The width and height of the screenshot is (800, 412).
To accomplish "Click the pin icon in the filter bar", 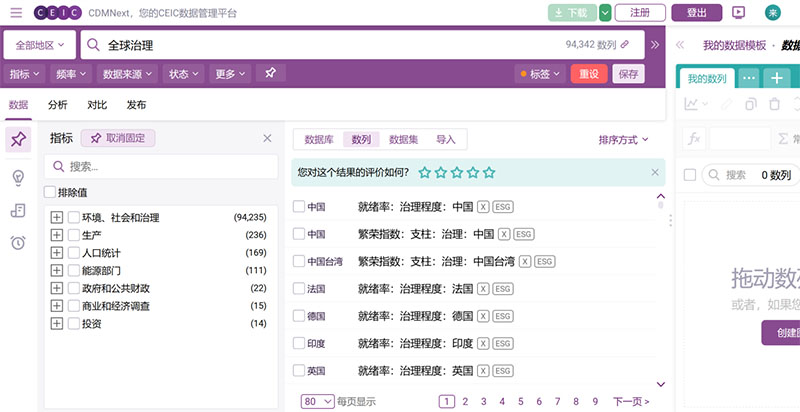I will [x=270, y=73].
